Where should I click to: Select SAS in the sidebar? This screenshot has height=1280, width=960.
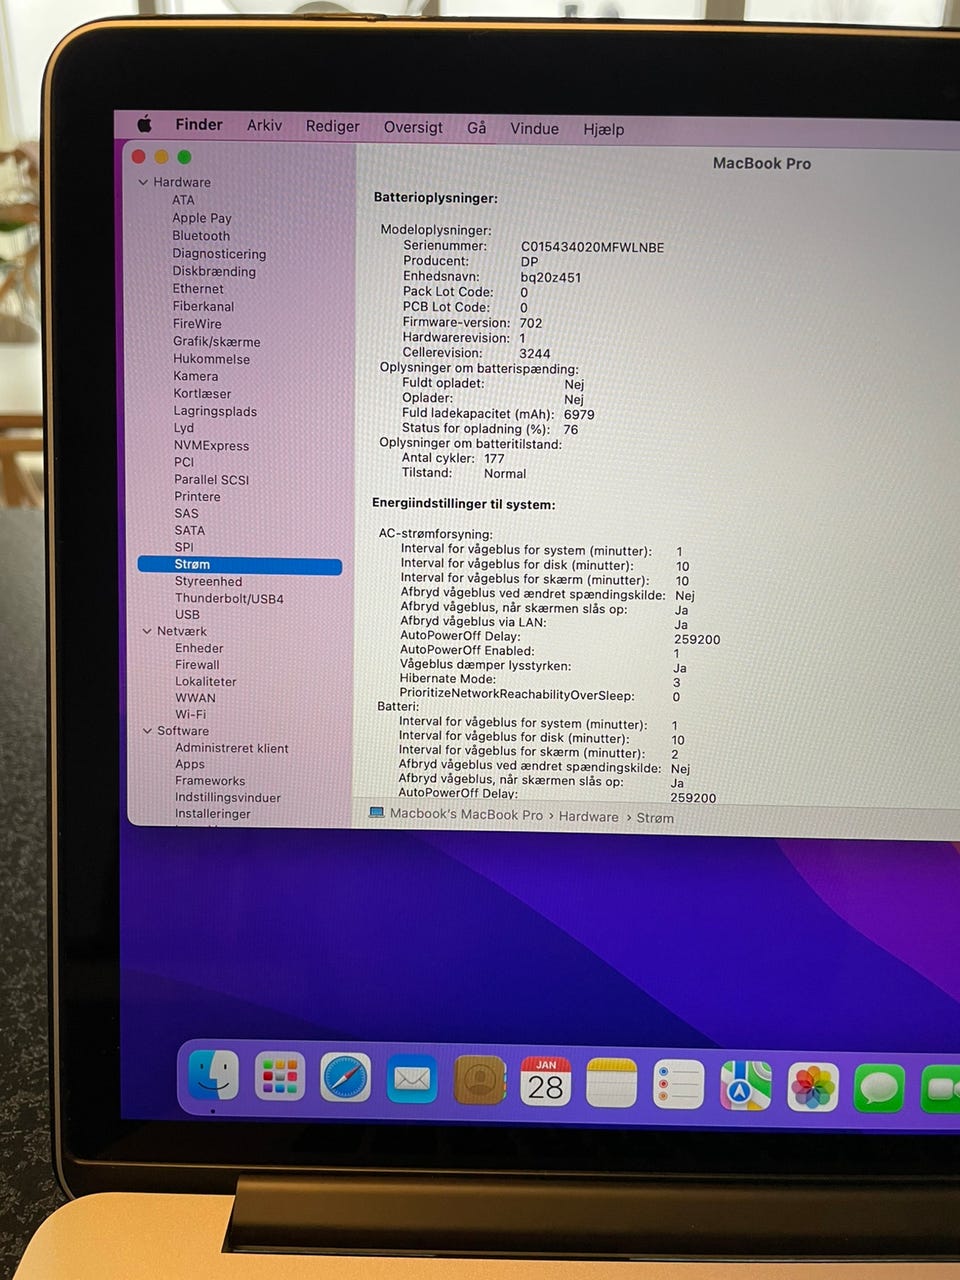point(186,513)
